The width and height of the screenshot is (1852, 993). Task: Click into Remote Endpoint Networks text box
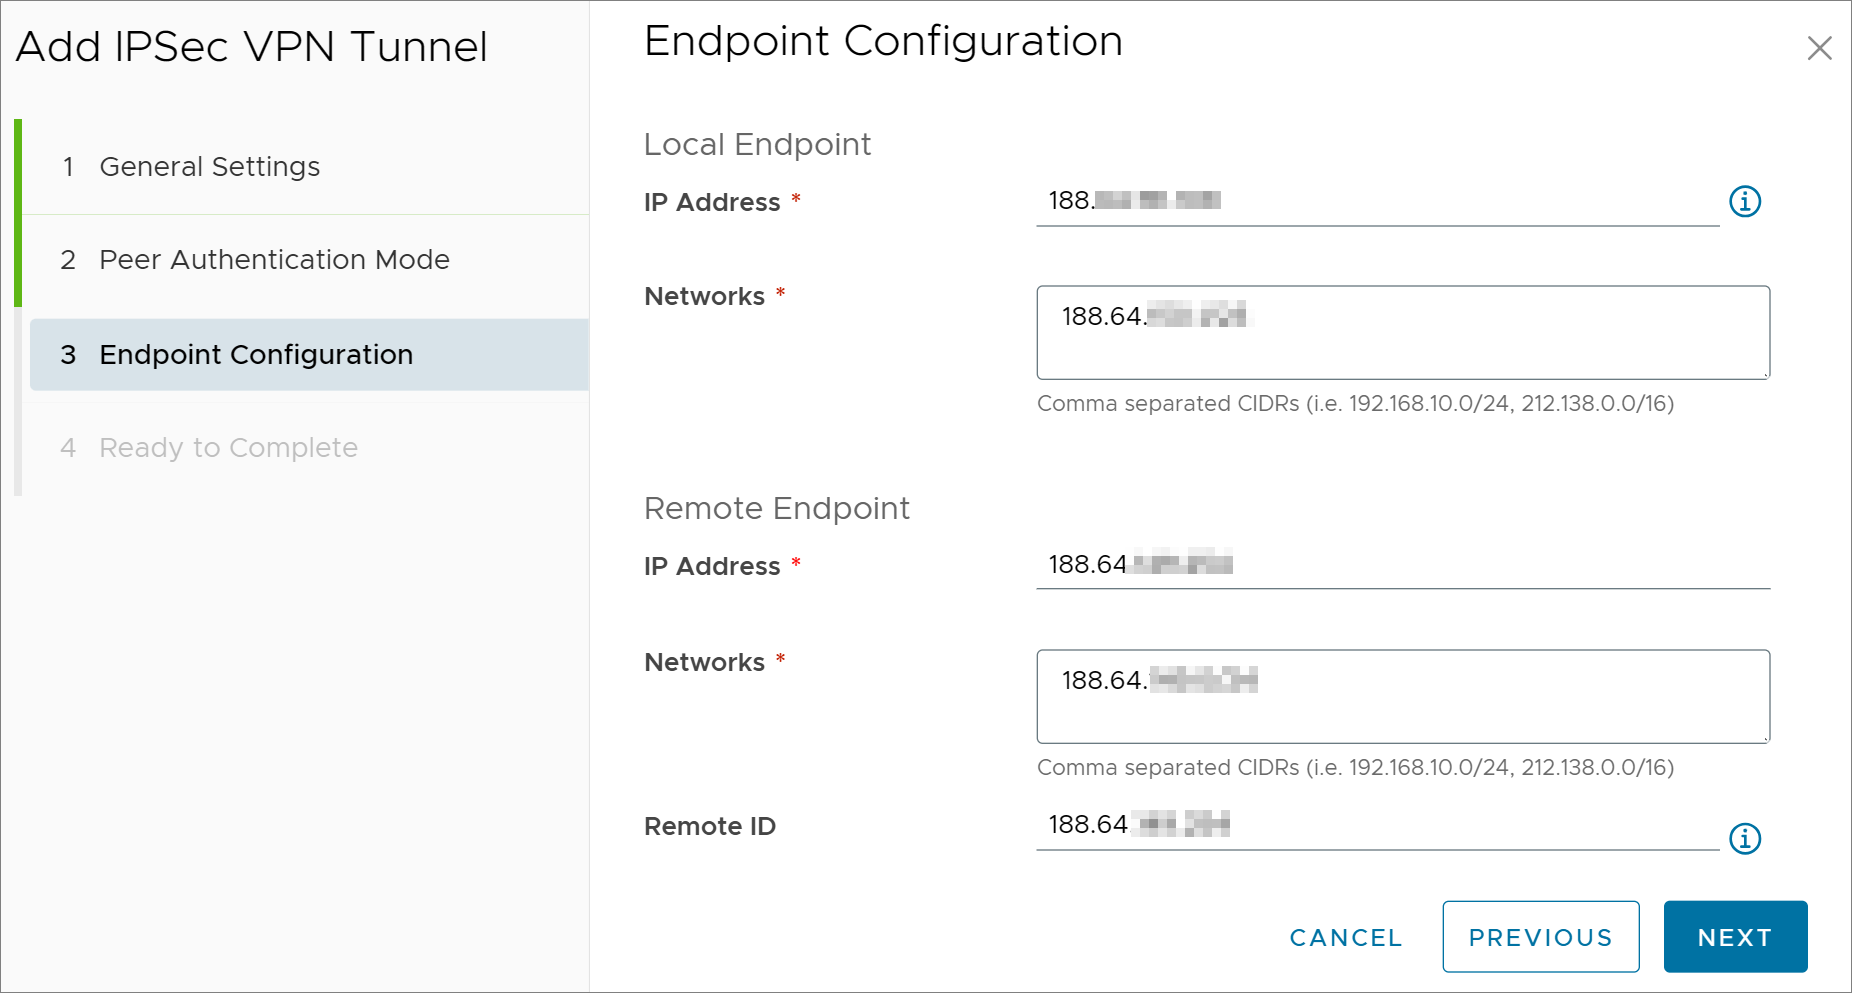pyautogui.click(x=1403, y=696)
